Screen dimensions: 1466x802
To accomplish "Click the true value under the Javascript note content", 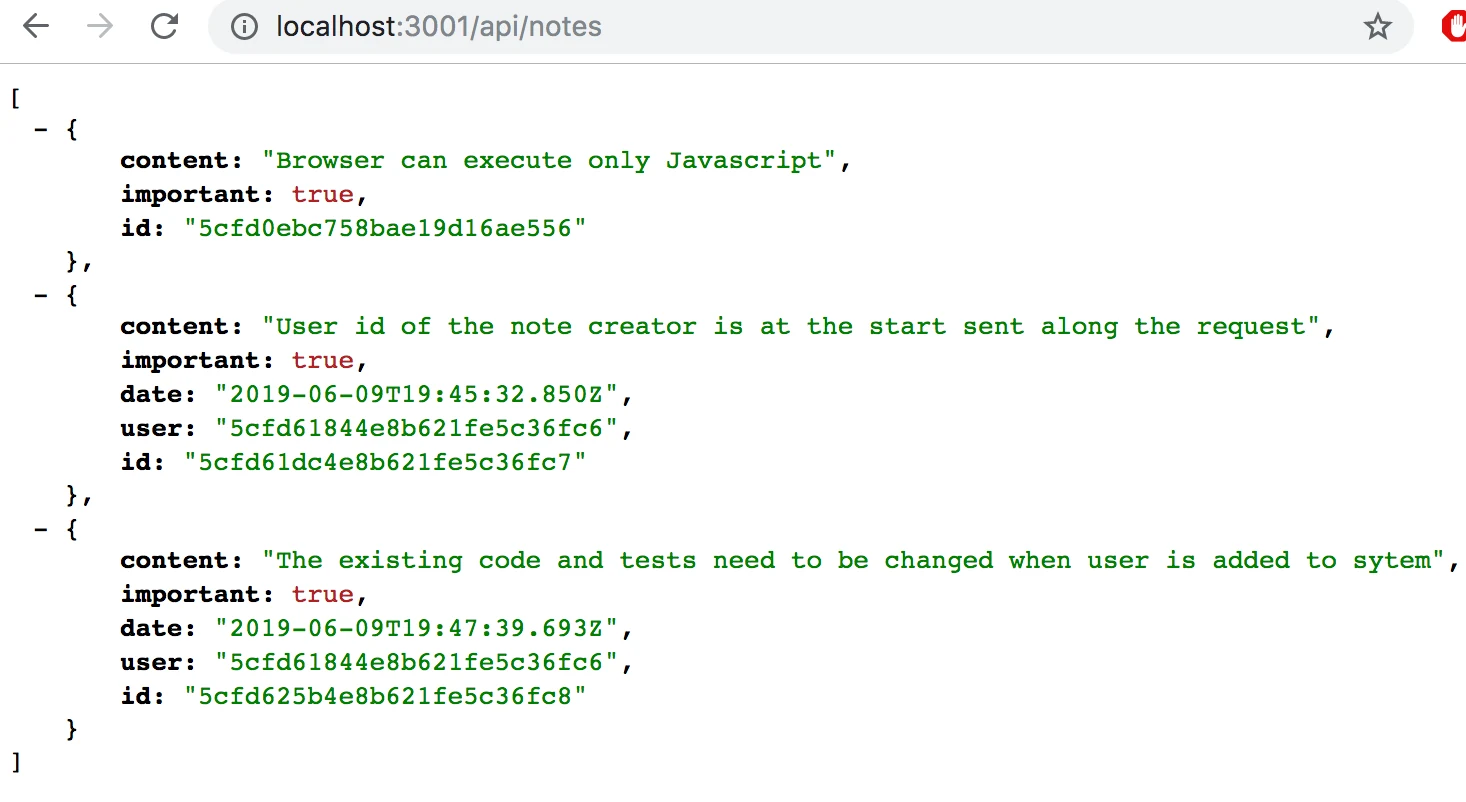I will point(322,195).
